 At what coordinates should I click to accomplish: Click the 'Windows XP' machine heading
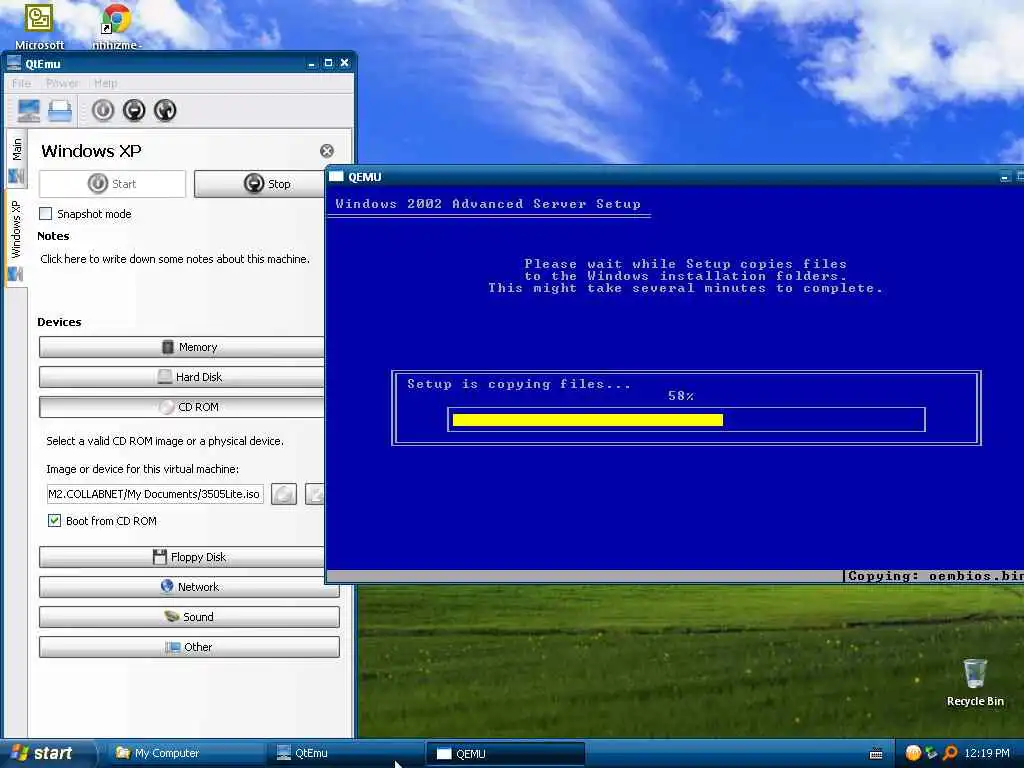[x=91, y=151]
